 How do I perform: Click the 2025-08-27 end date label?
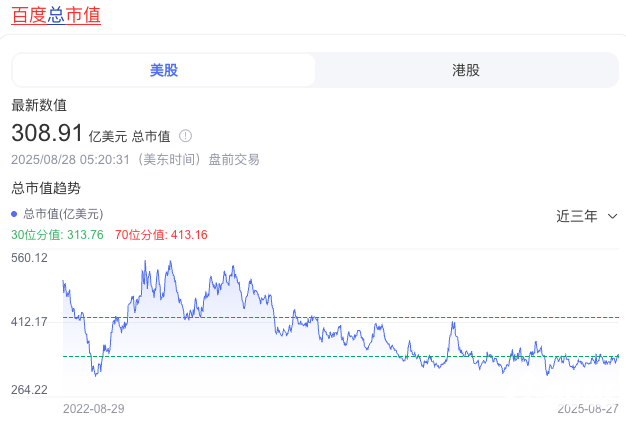588,408
